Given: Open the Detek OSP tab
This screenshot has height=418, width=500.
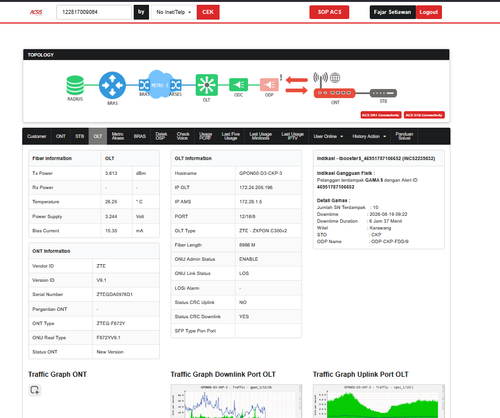Looking at the screenshot, I should coord(161,136).
